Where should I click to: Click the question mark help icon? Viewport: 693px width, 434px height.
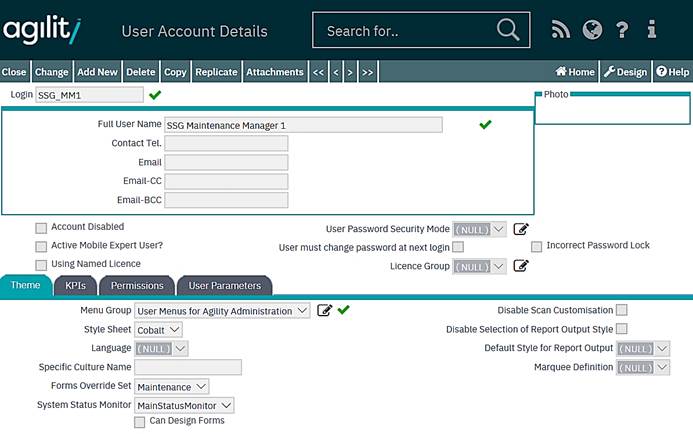click(x=622, y=30)
